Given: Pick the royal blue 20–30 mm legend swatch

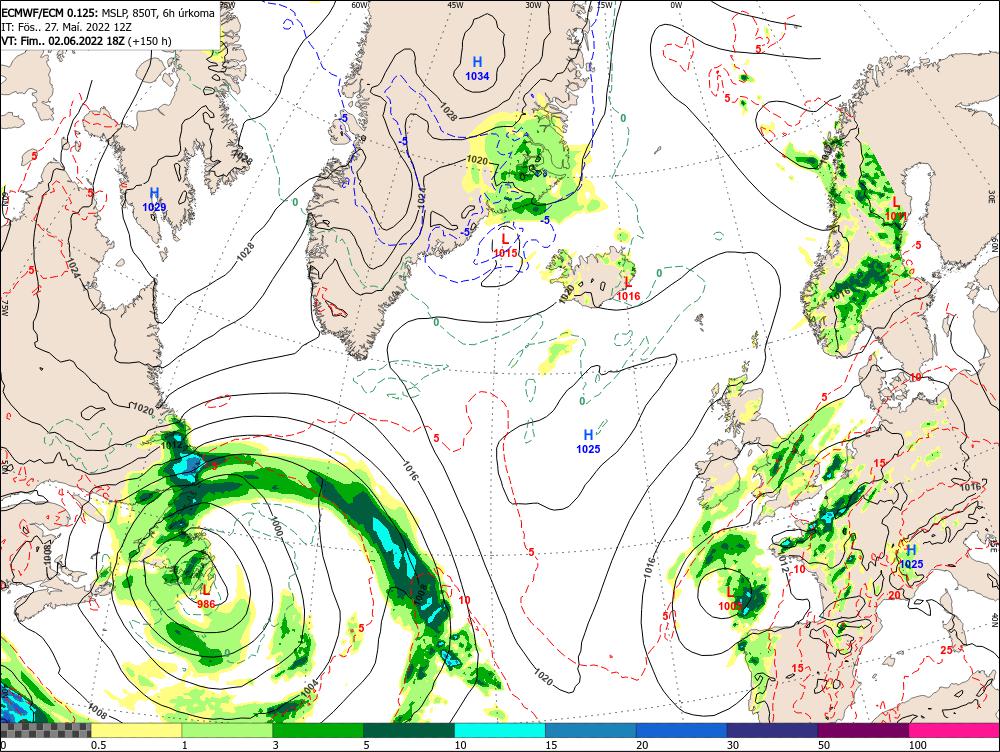Looking at the screenshot, I should (x=681, y=730).
